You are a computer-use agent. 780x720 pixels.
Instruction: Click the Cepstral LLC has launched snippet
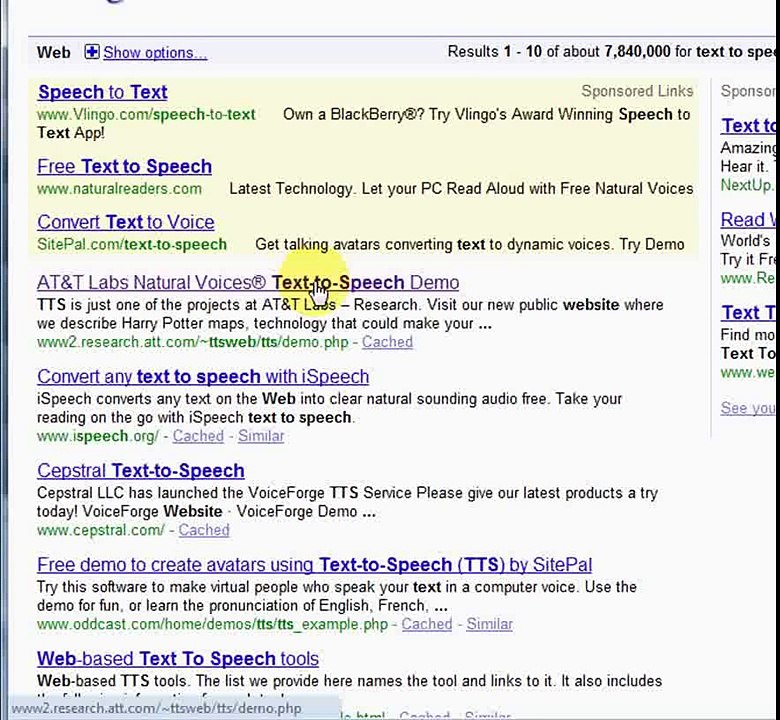coord(347,502)
